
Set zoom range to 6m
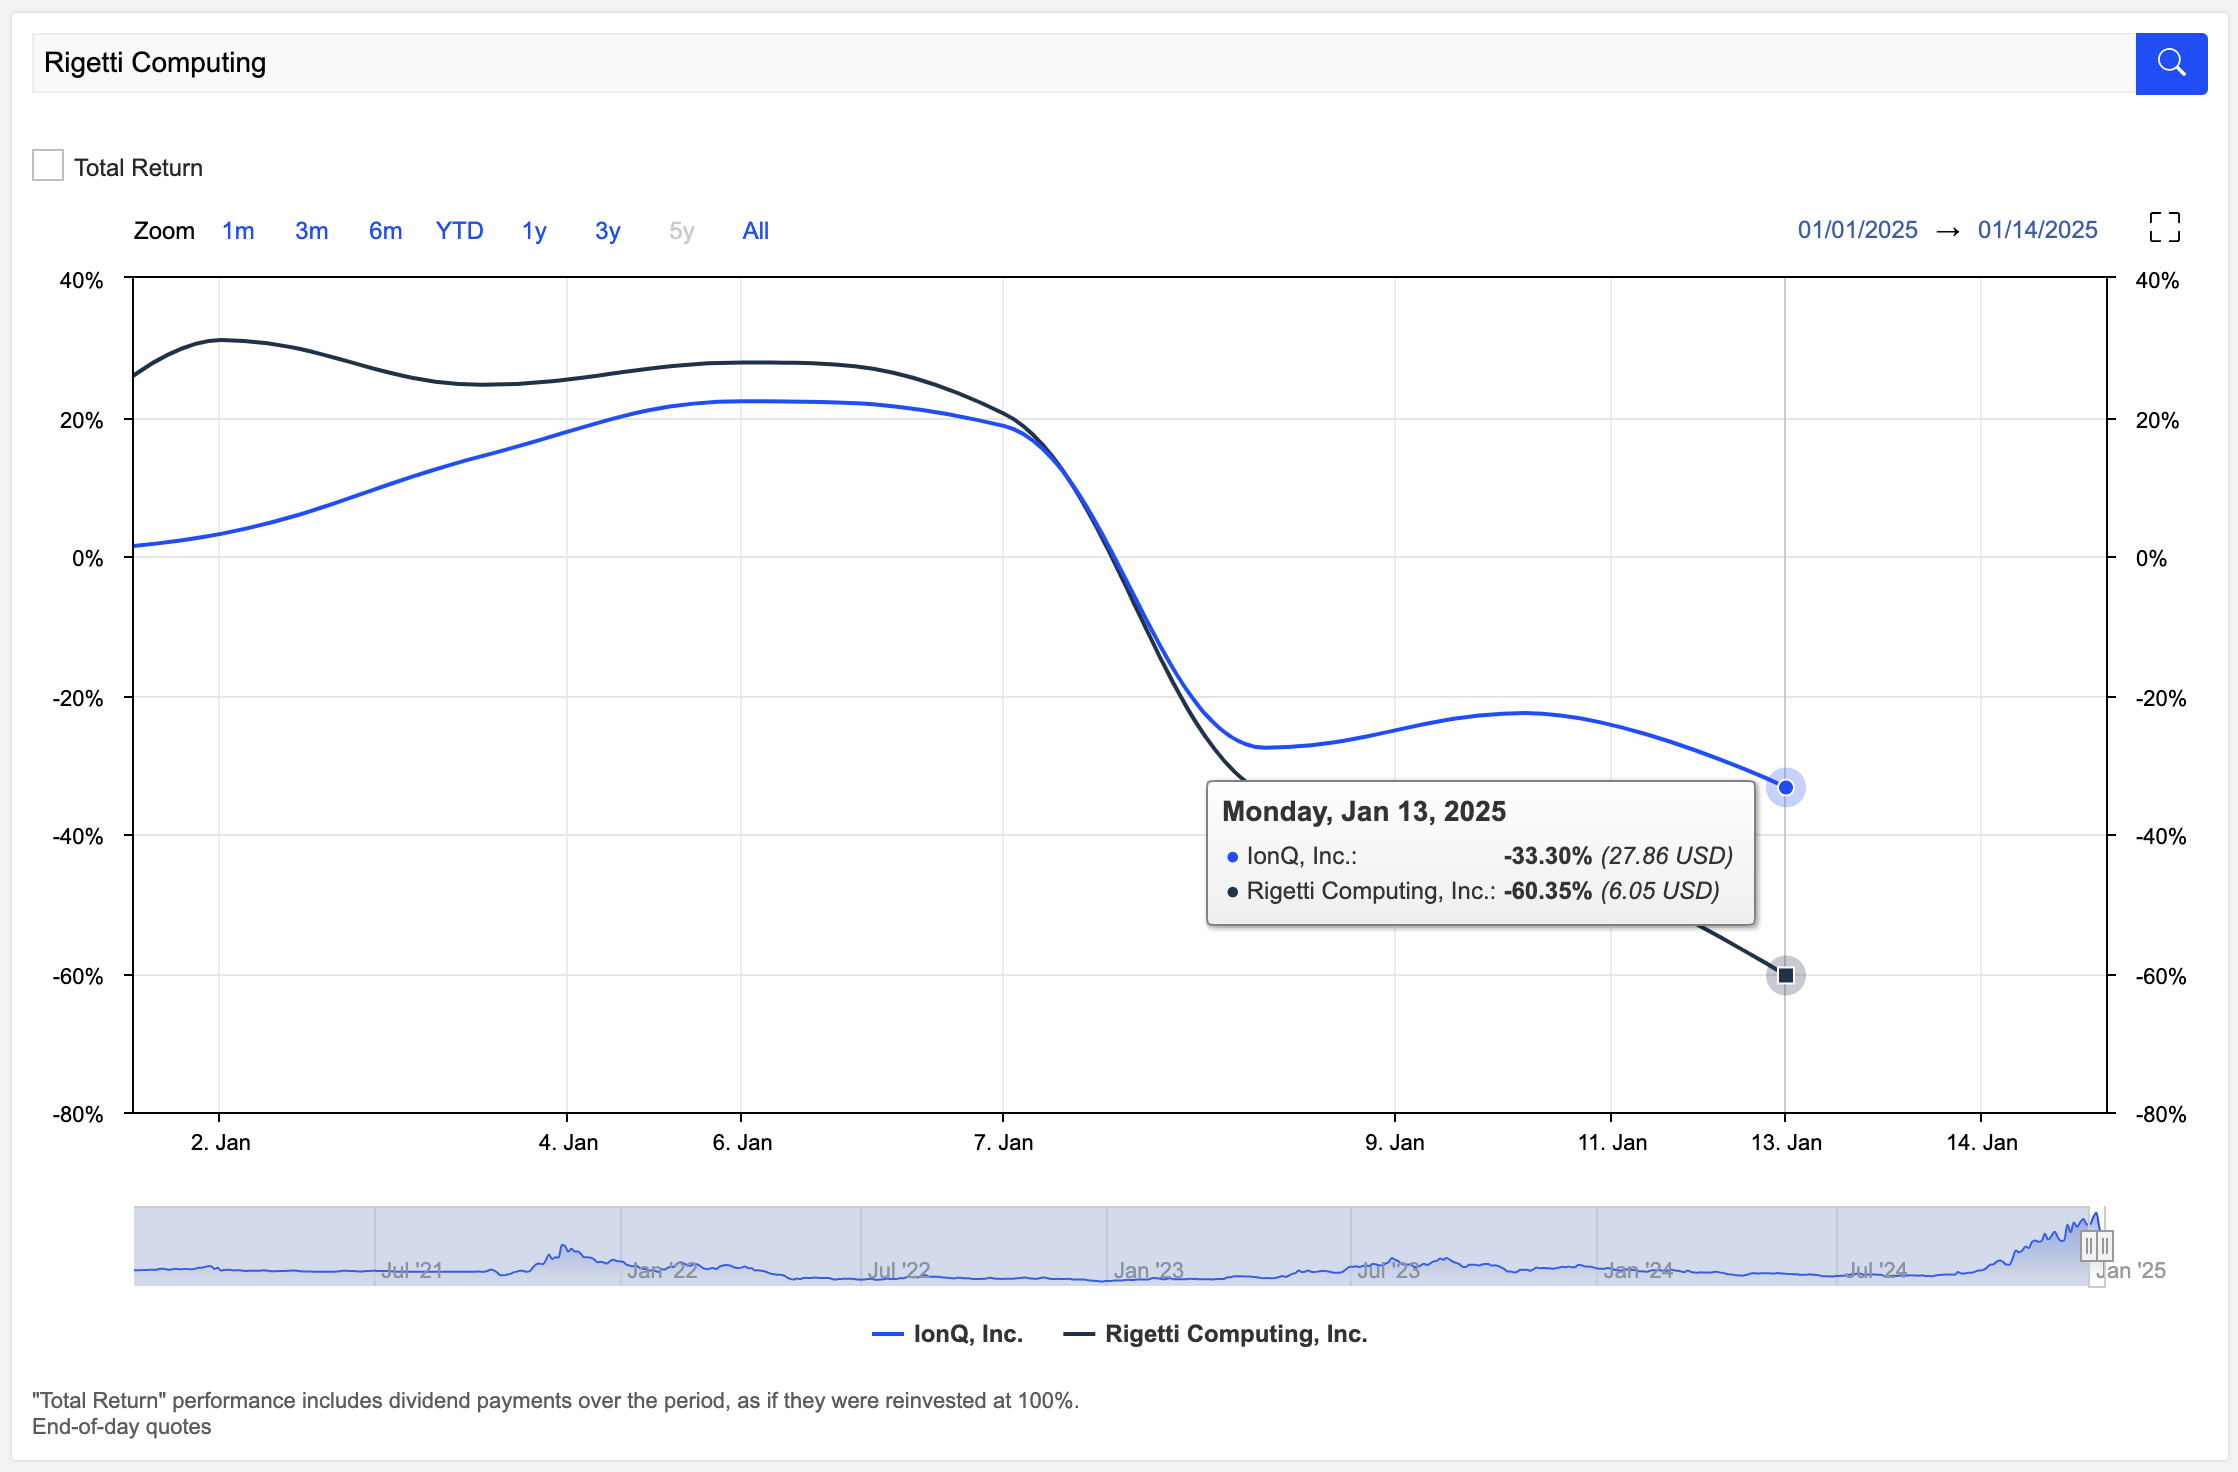click(x=386, y=231)
